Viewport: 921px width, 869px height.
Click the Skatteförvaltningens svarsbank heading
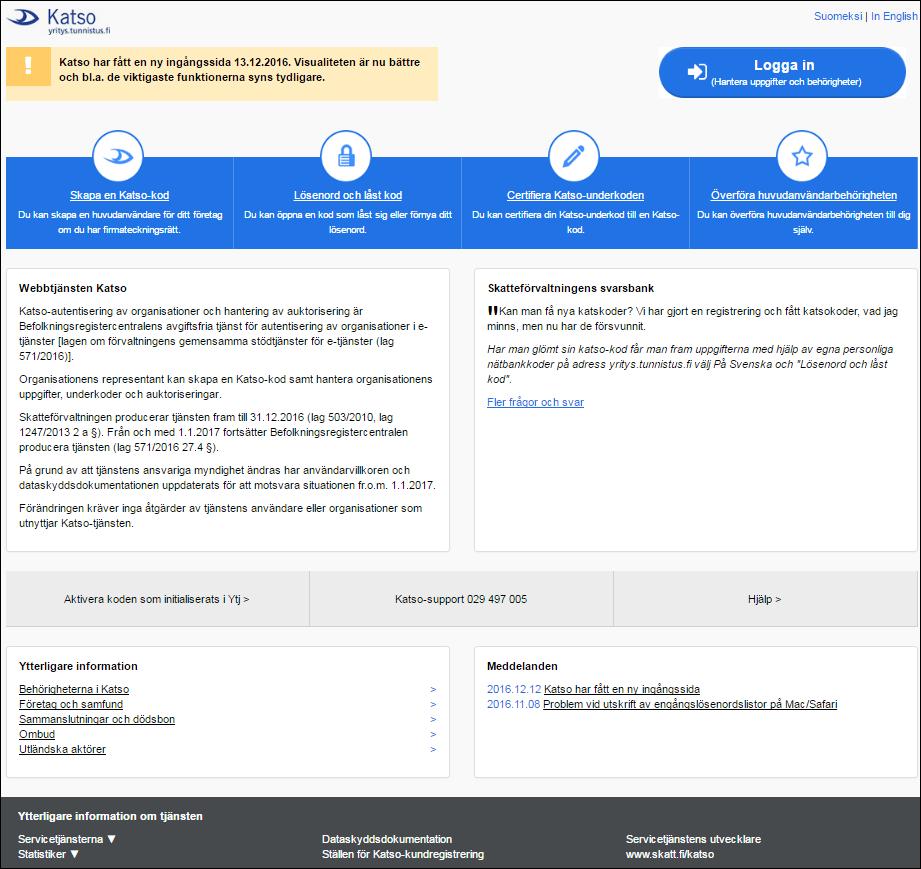[570, 288]
